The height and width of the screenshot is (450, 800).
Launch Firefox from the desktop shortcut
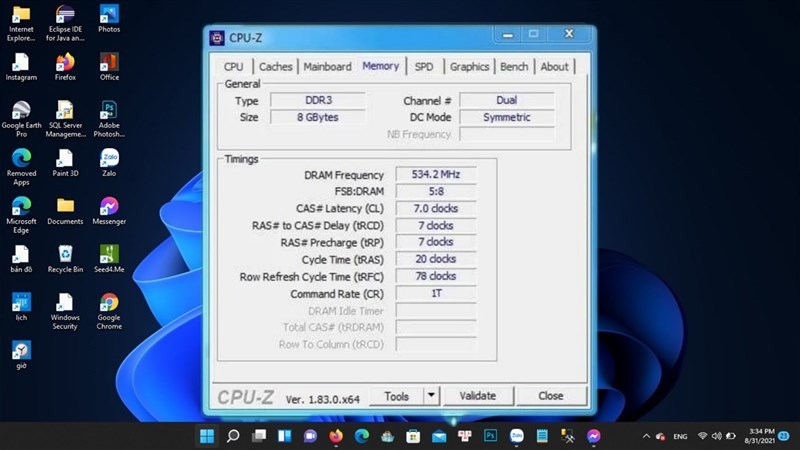click(x=65, y=62)
